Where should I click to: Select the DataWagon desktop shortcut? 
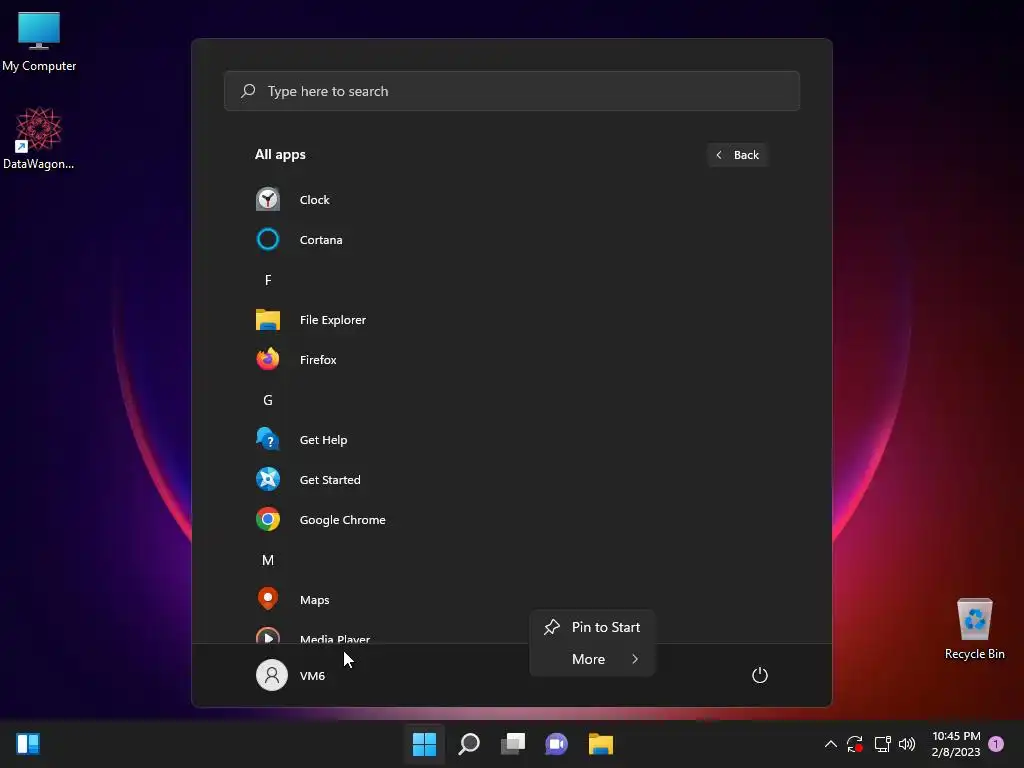click(39, 138)
